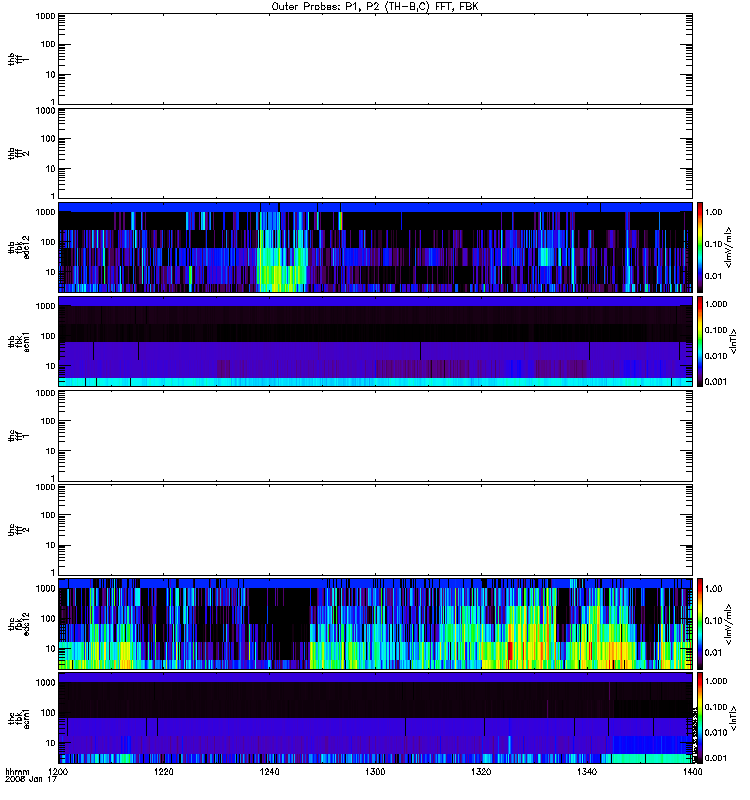Click '0.001' on the thb scm1 color scale
Viewport: 750px width, 800px height.
click(716, 381)
